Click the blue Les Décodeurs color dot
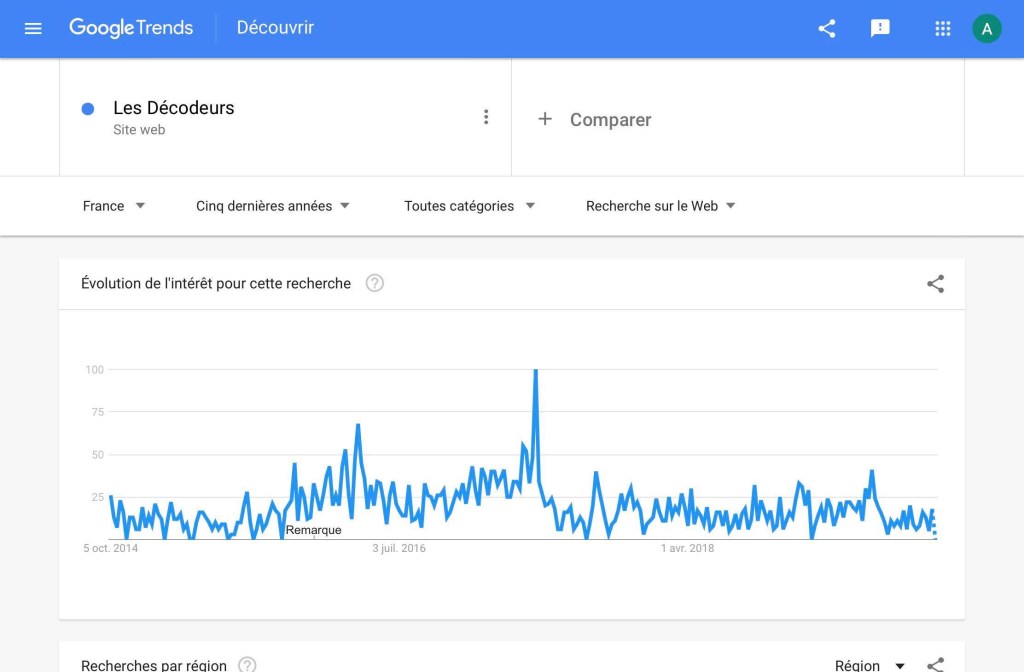This screenshot has width=1024, height=672. coord(88,108)
